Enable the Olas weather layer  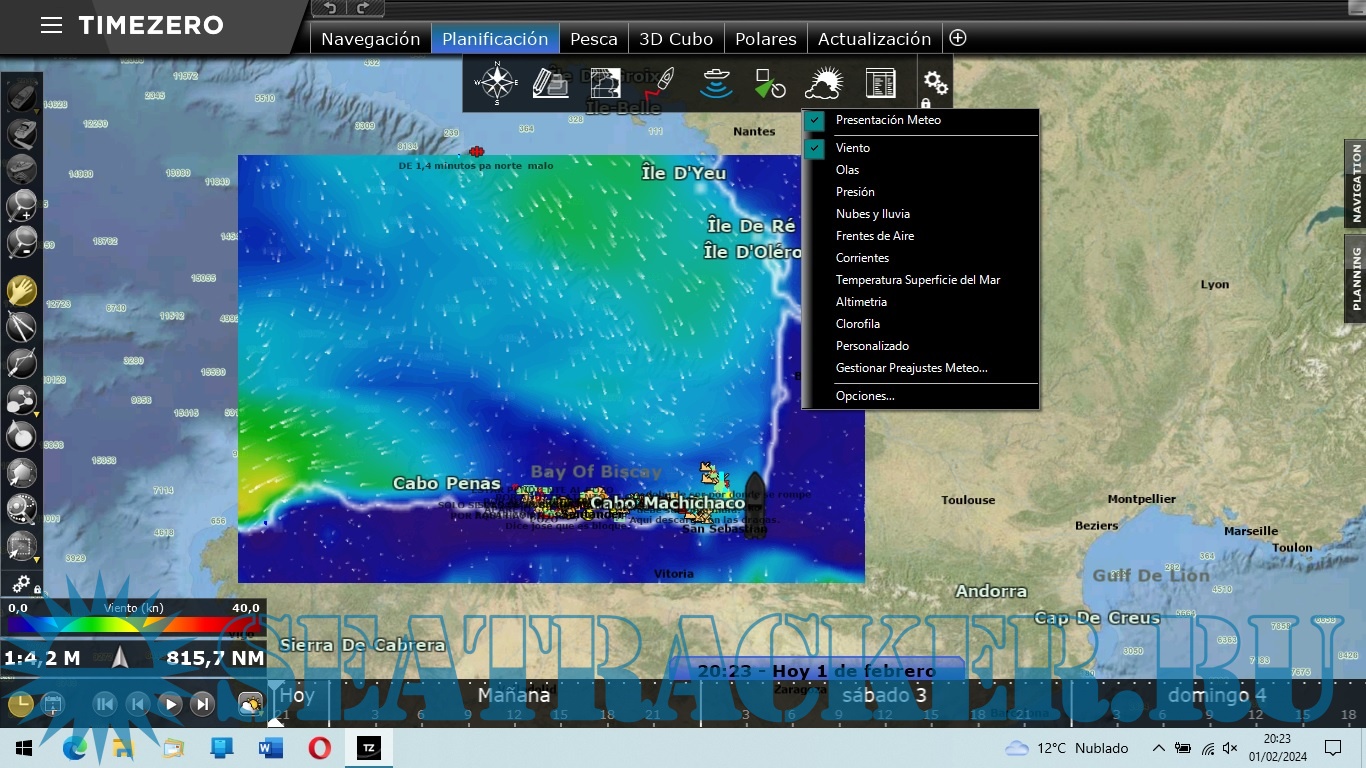click(x=846, y=169)
